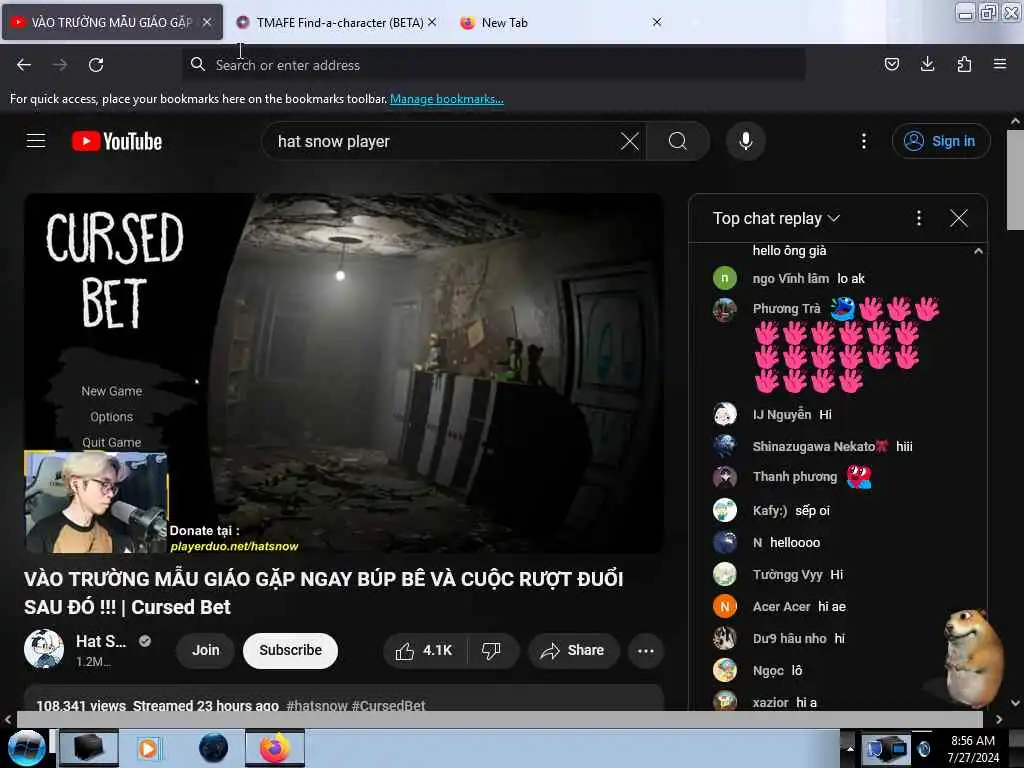Image resolution: width=1024 pixels, height=768 pixels.
Task: Click the search icon in address bar
Action: (x=197, y=64)
